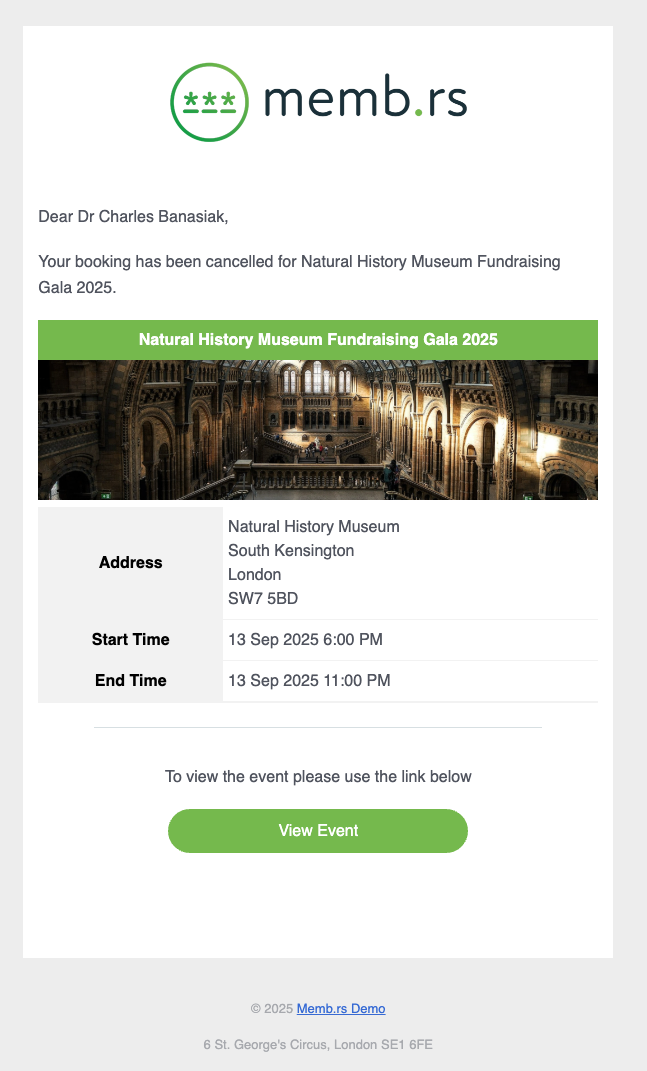Click the 13 Sep 2025 11:00 PM value
The width and height of the screenshot is (647, 1071).
point(309,681)
